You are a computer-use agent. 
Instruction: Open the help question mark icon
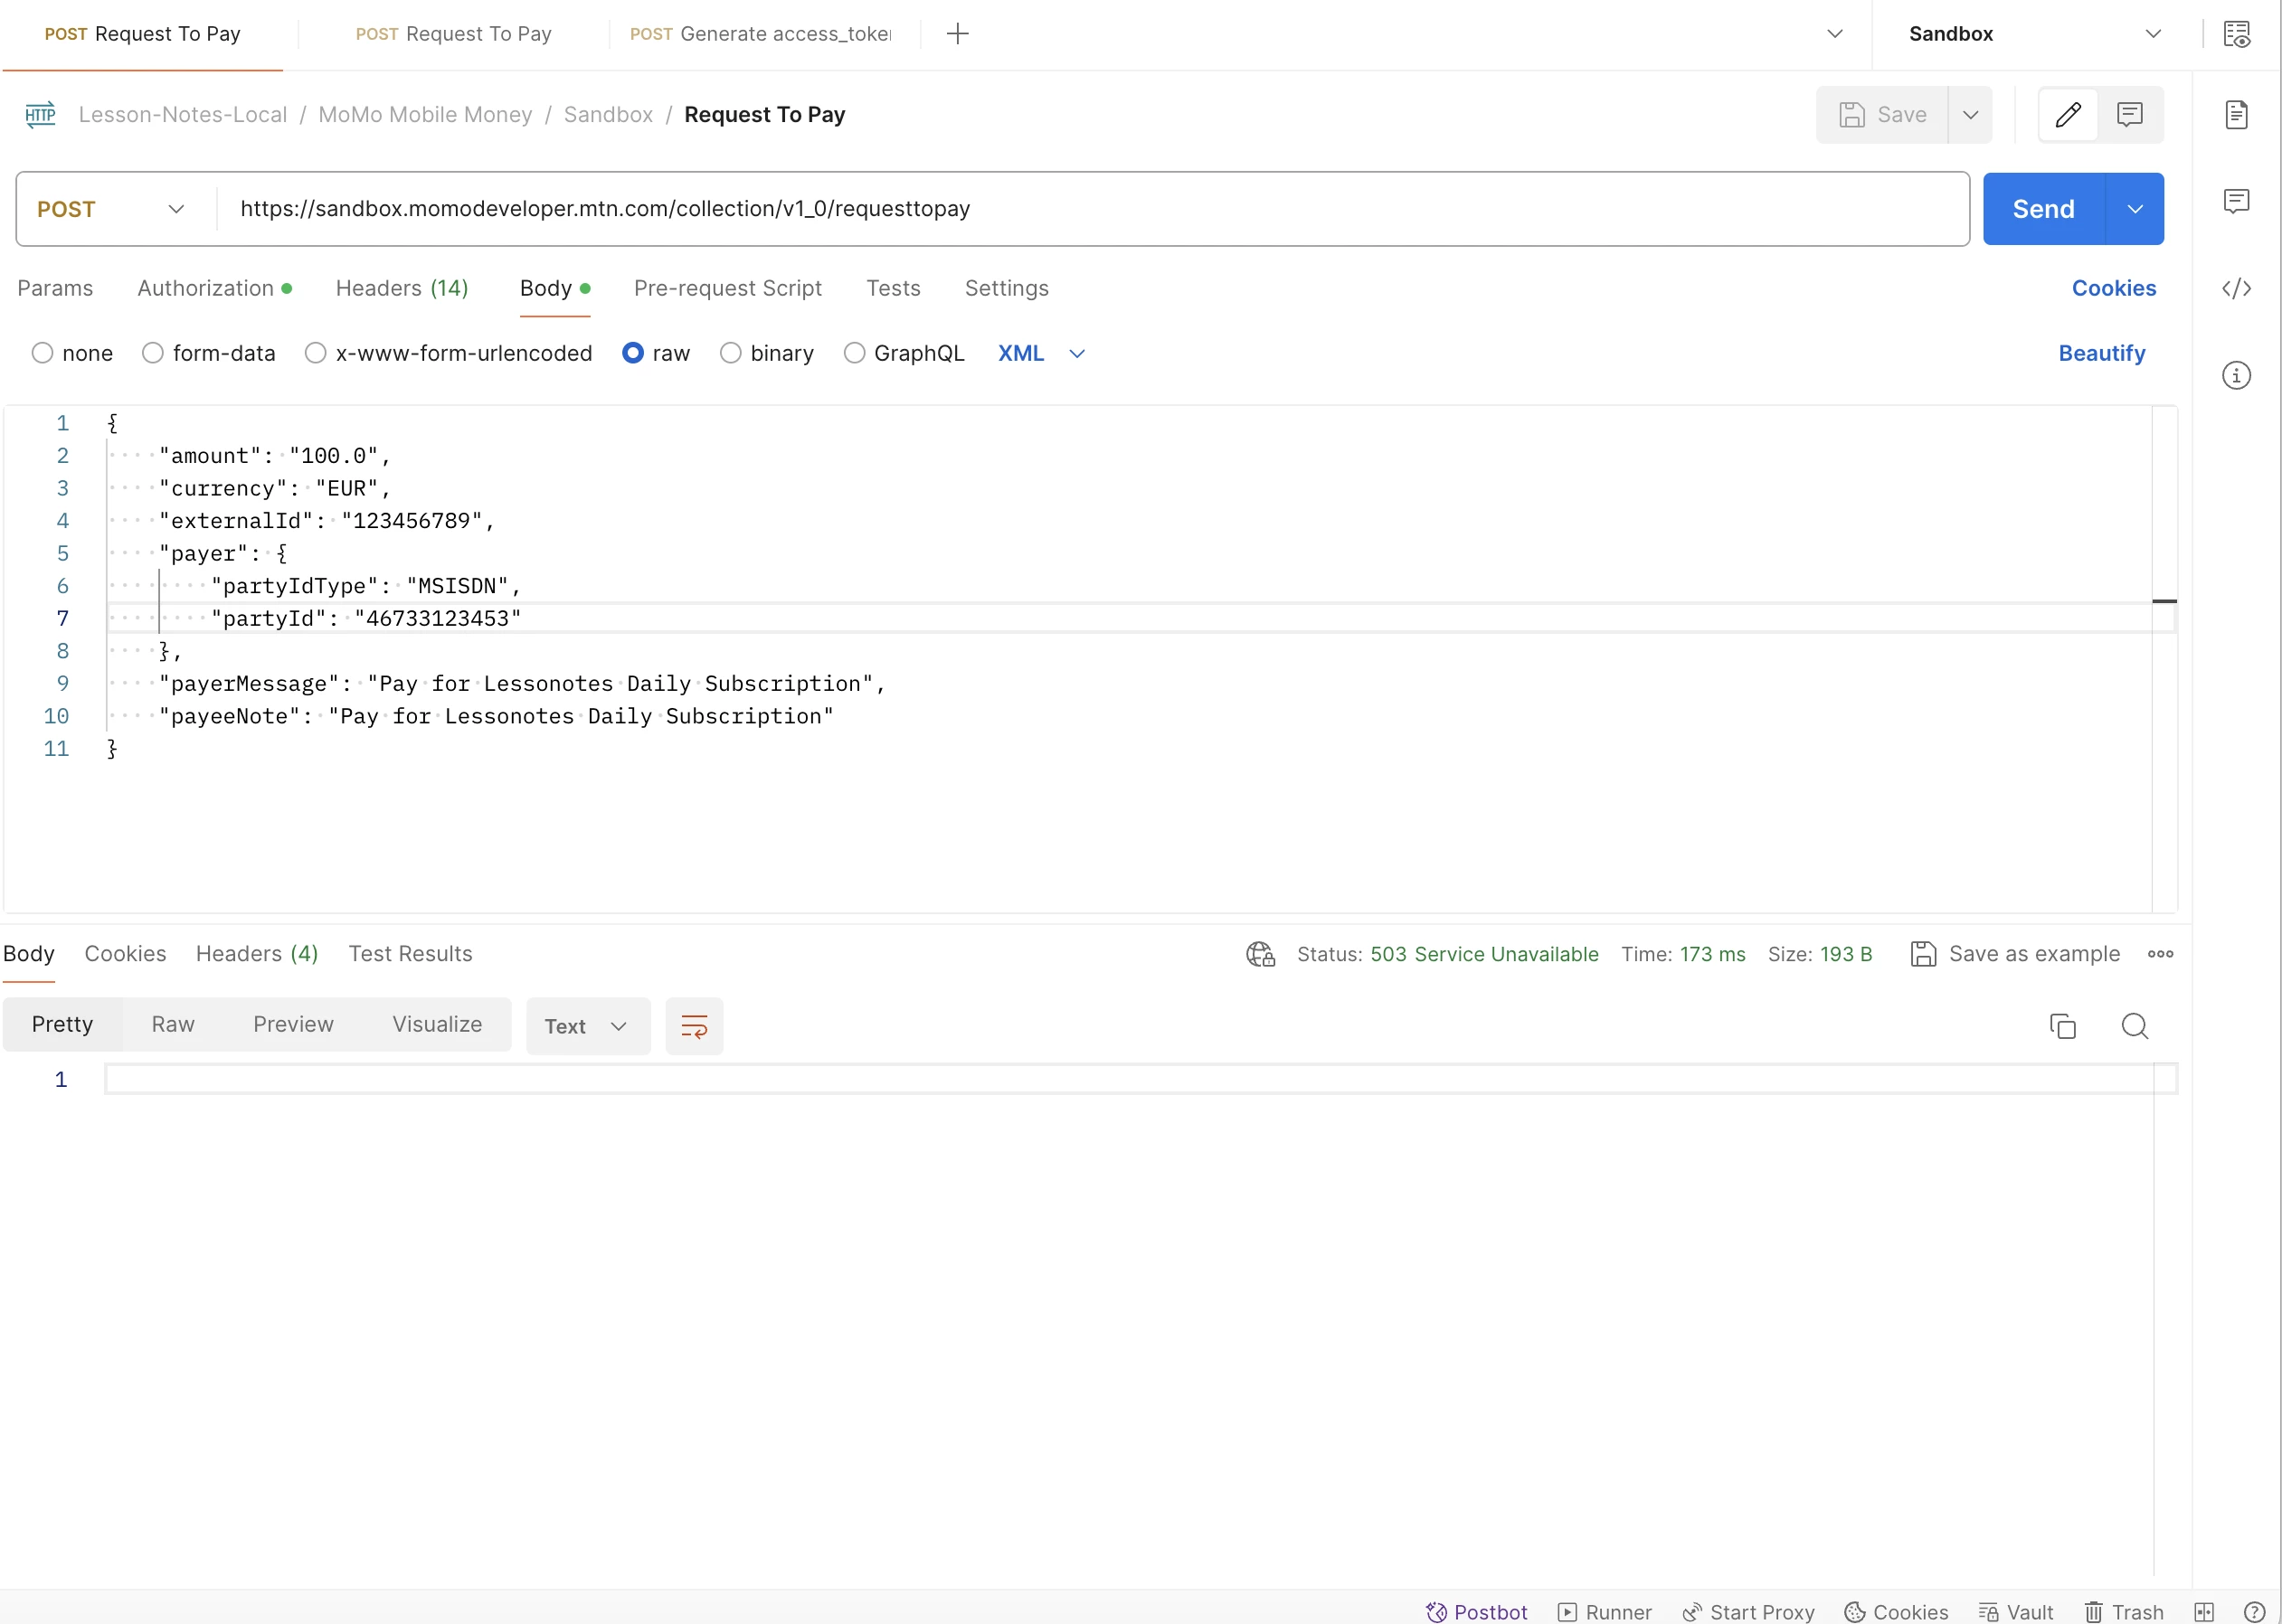click(2254, 1612)
